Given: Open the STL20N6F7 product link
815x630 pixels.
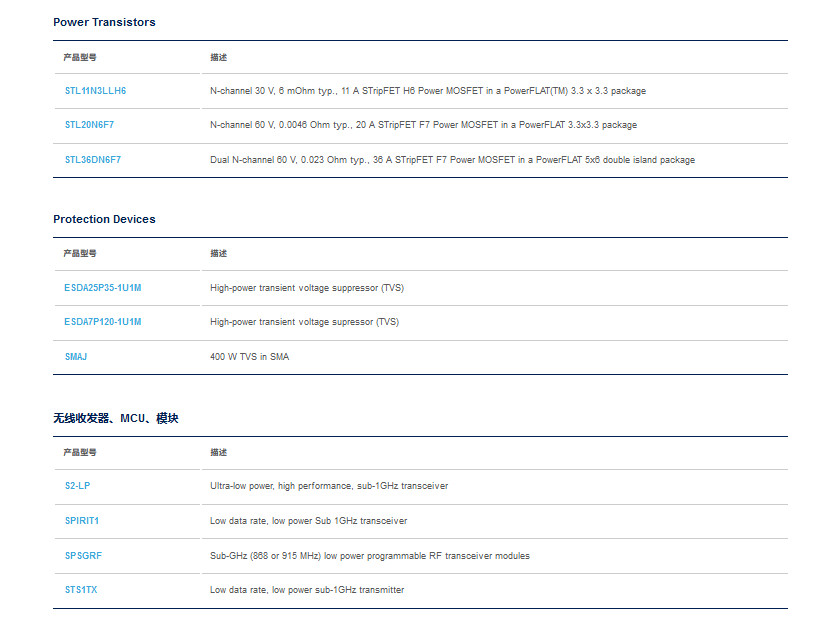Looking at the screenshot, I should pos(89,125).
